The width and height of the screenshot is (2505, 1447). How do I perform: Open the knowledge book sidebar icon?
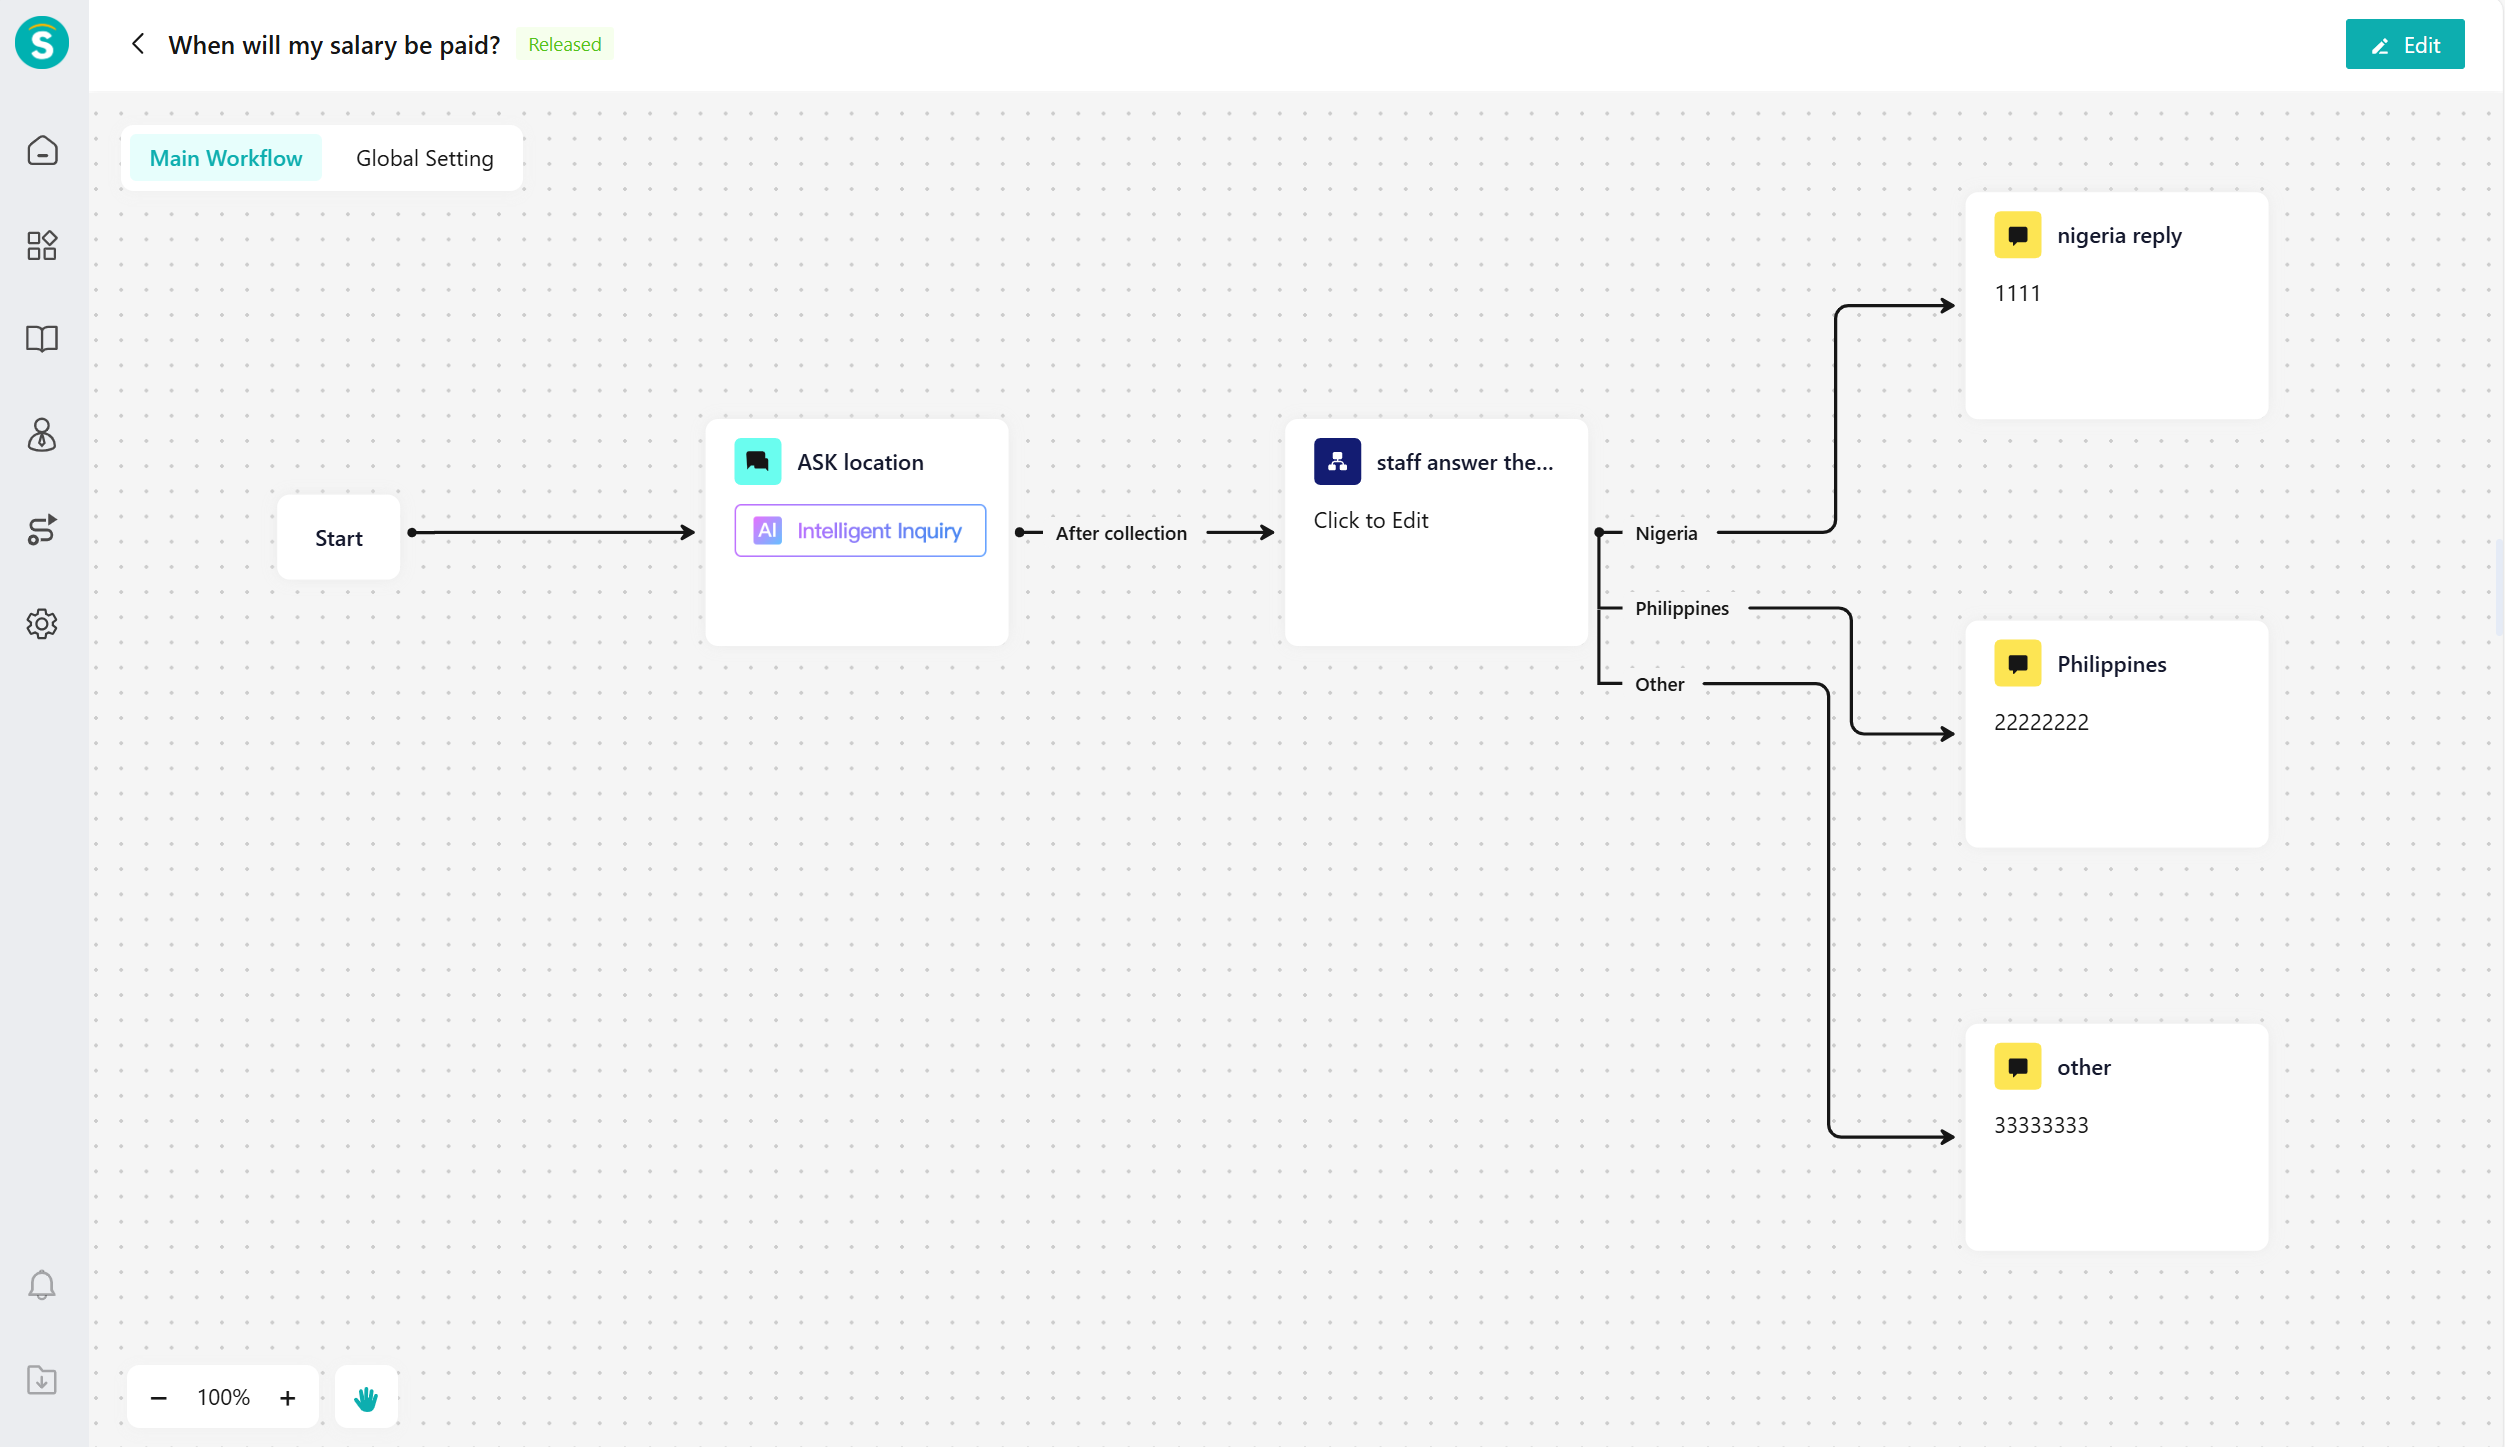[x=42, y=339]
